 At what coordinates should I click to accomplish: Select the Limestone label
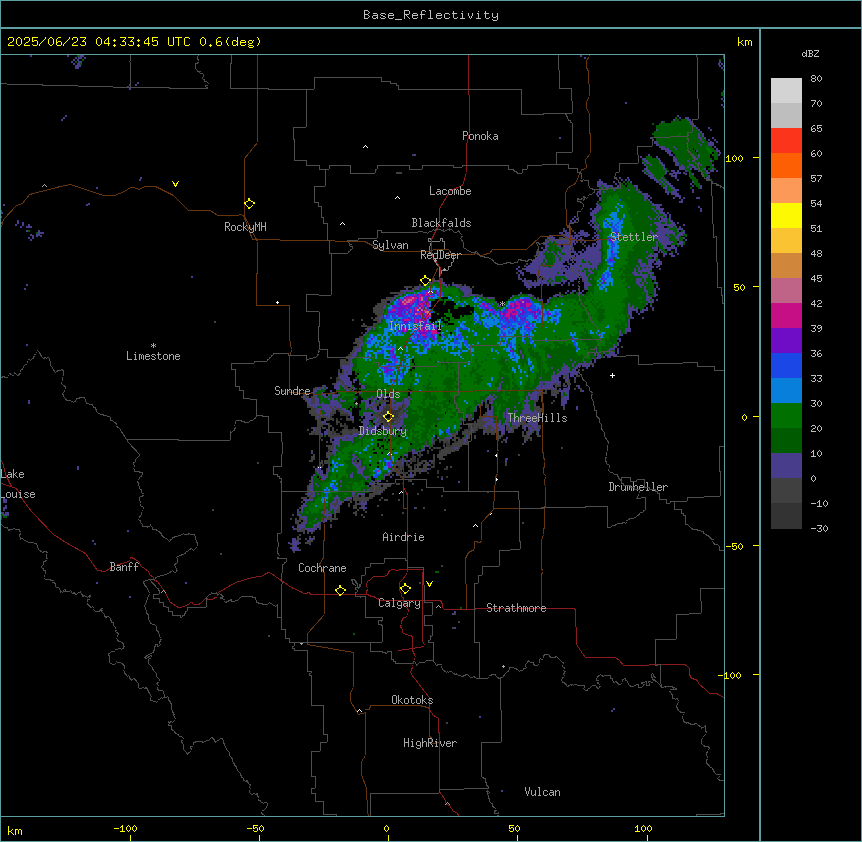pos(153,356)
